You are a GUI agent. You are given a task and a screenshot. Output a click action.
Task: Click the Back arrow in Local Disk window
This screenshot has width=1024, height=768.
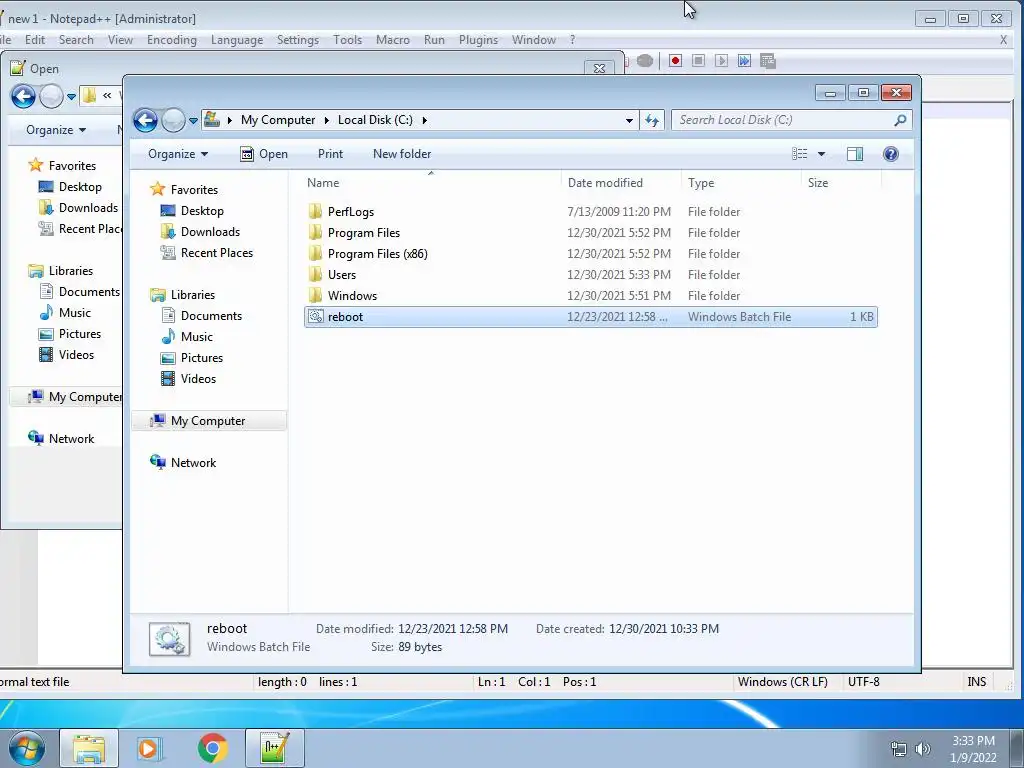[145, 120]
